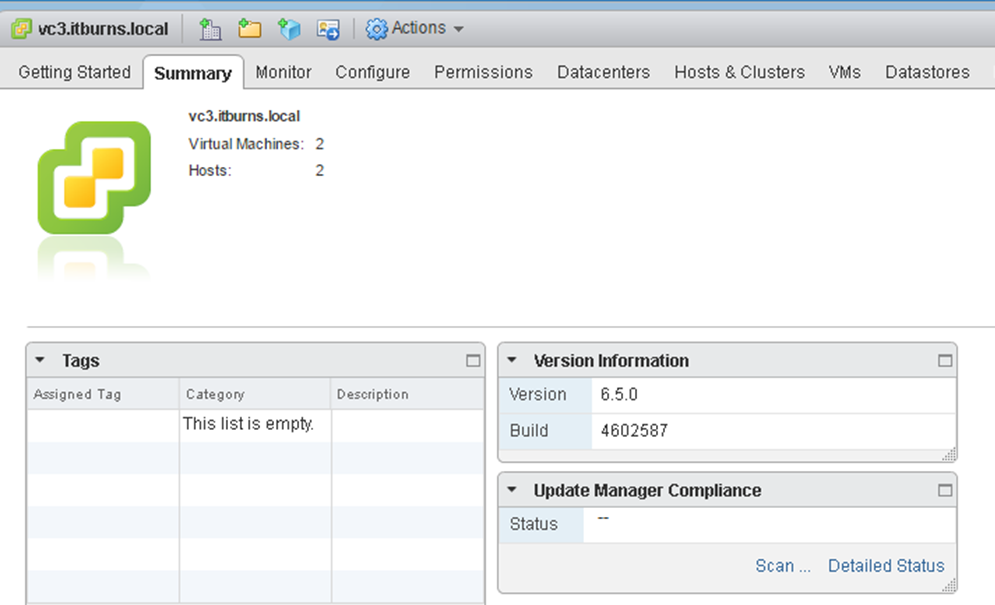Click the Version Information resize grip
Viewport: 995px width, 605px height.
[949, 454]
